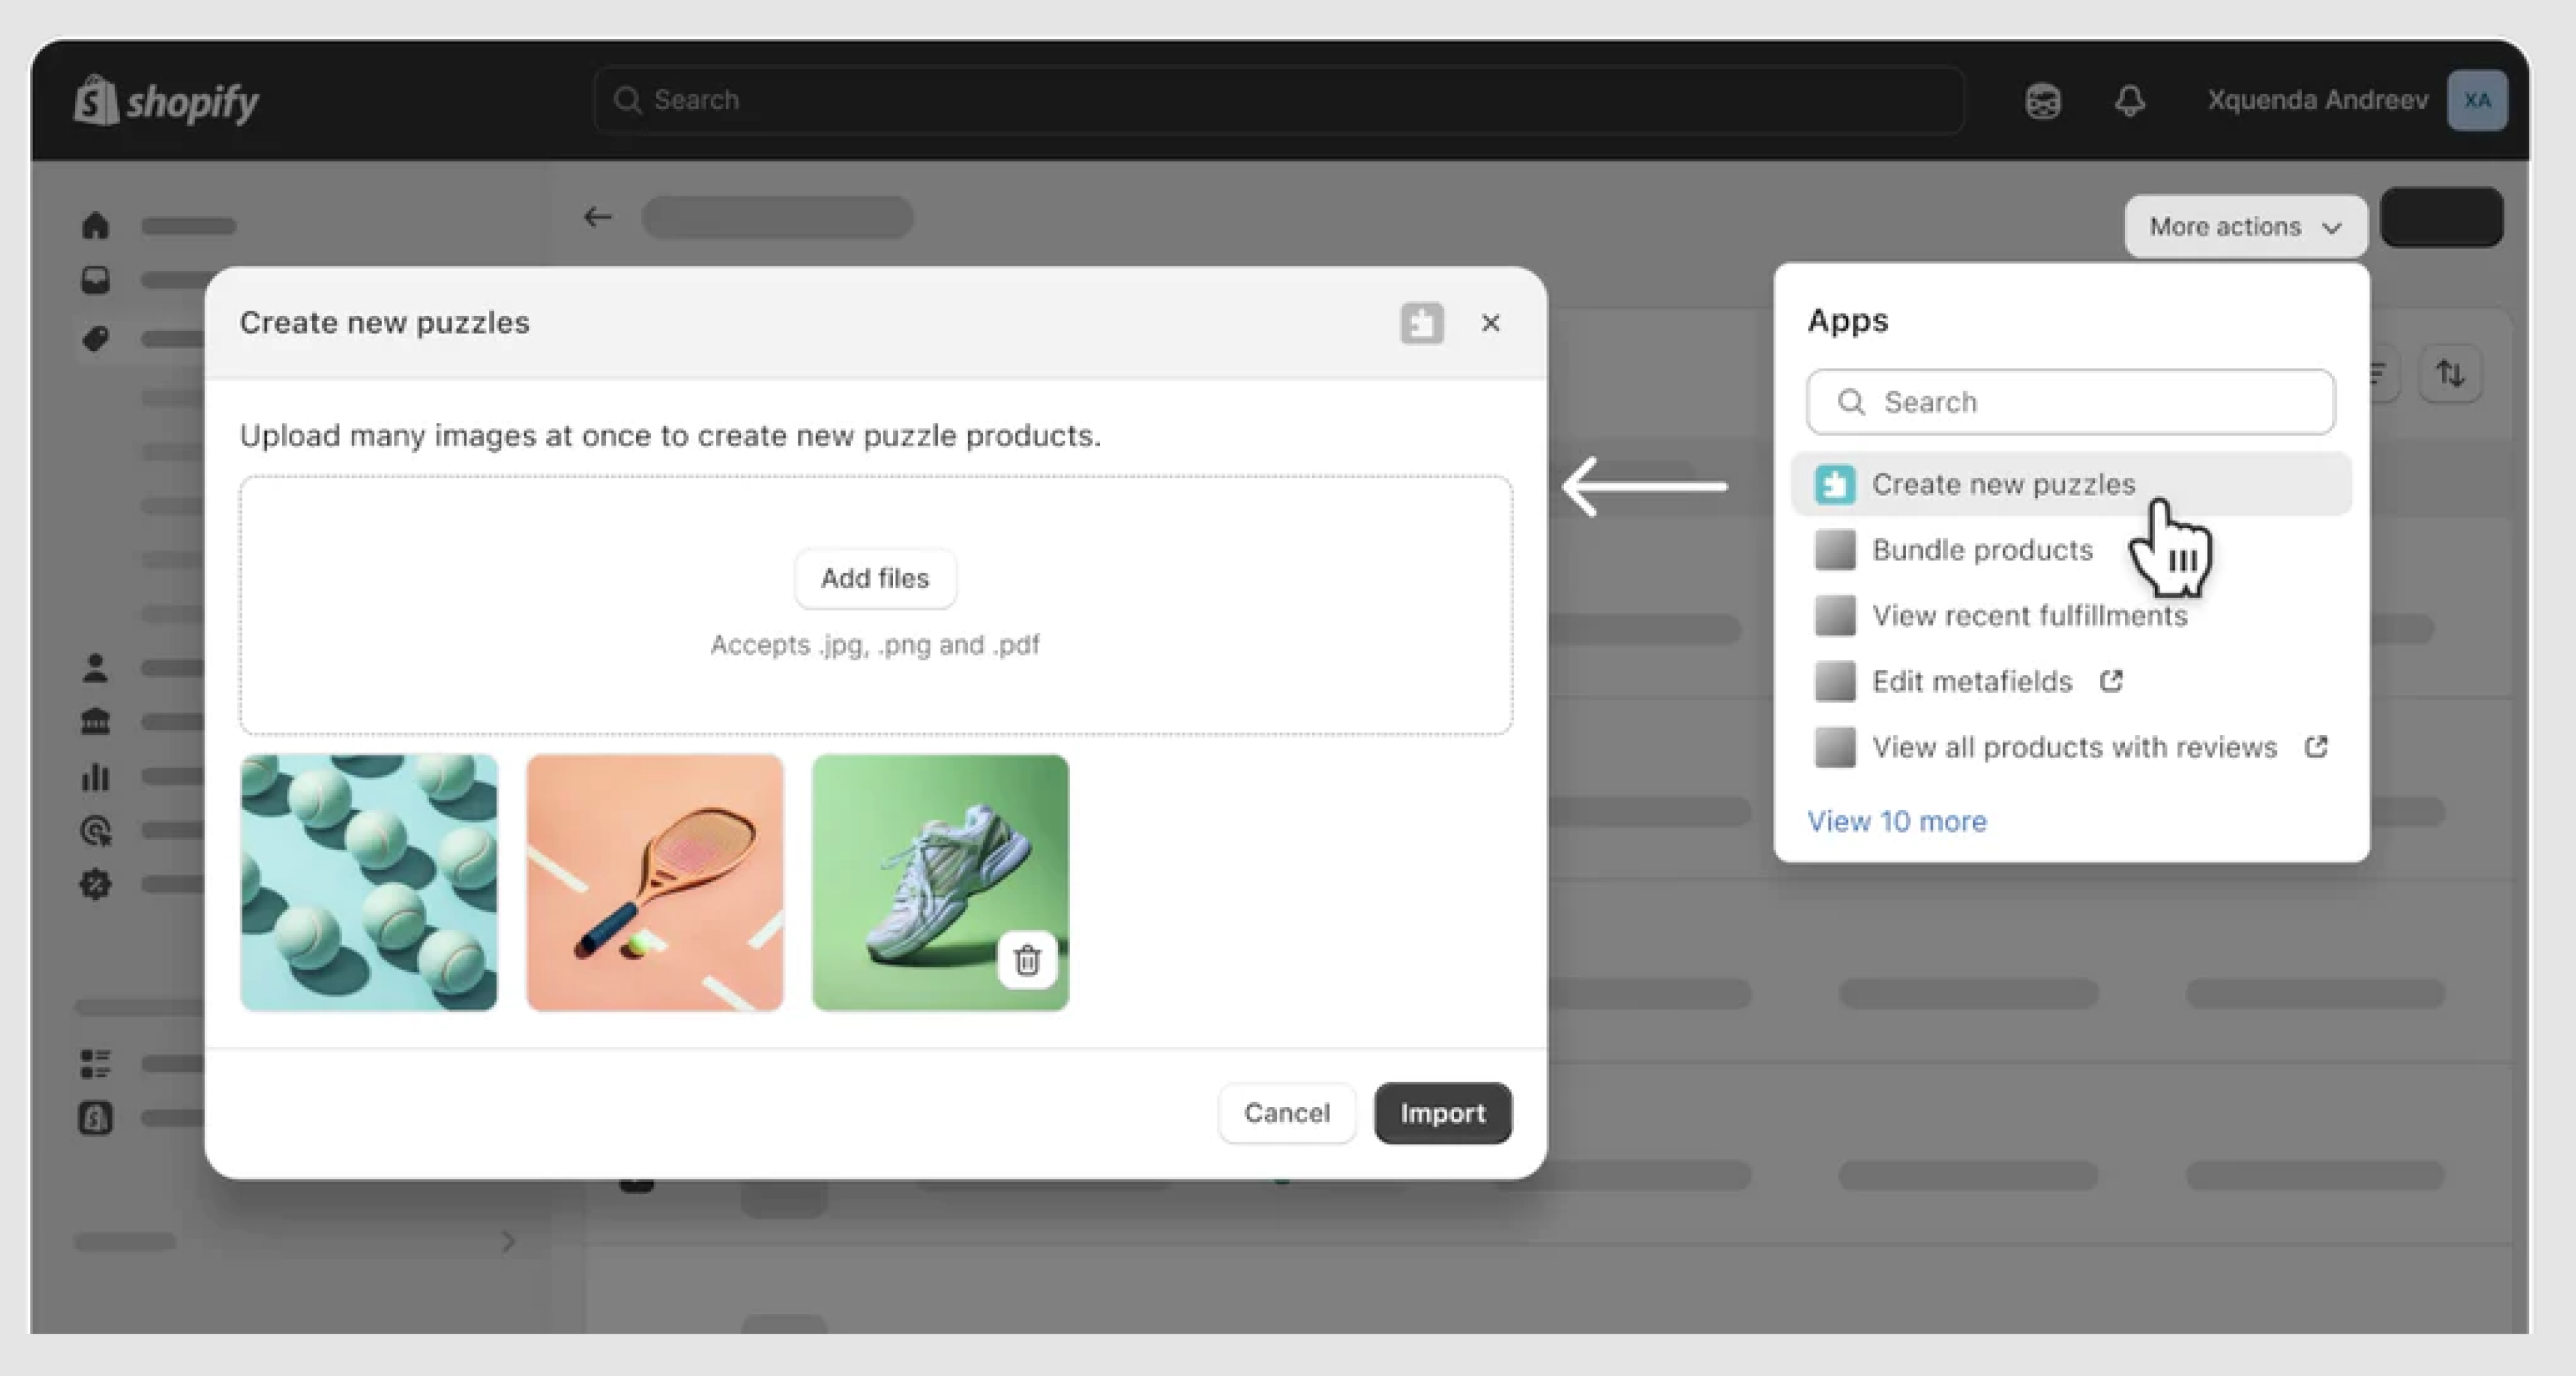Expand the chevron at sidebar bottom
The width and height of the screenshot is (2576, 1376).
pos(508,1242)
